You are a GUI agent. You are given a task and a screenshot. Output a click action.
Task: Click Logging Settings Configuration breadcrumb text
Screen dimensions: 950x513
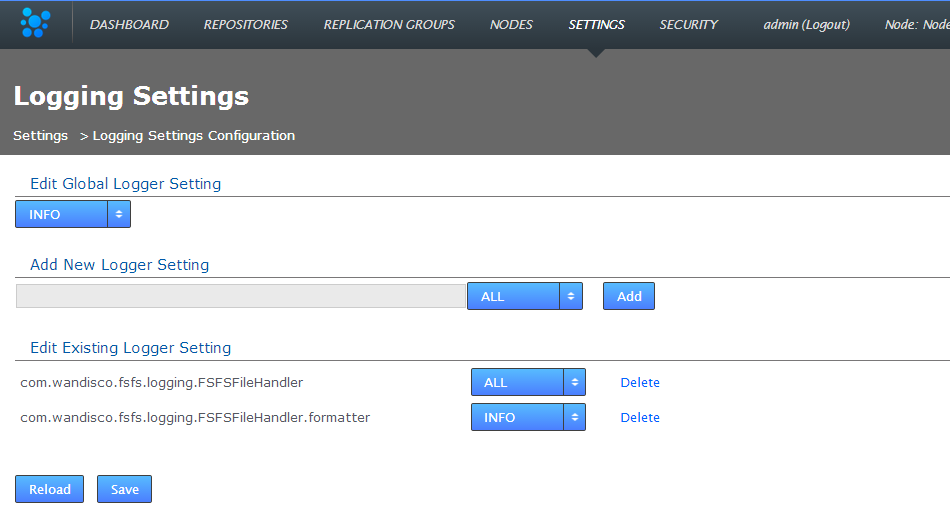194,136
